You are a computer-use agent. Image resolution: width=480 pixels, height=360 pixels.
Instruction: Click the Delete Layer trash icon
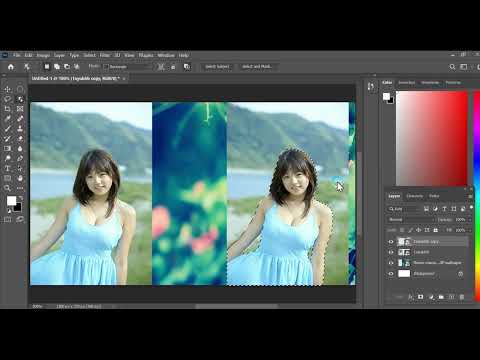[x=462, y=297]
